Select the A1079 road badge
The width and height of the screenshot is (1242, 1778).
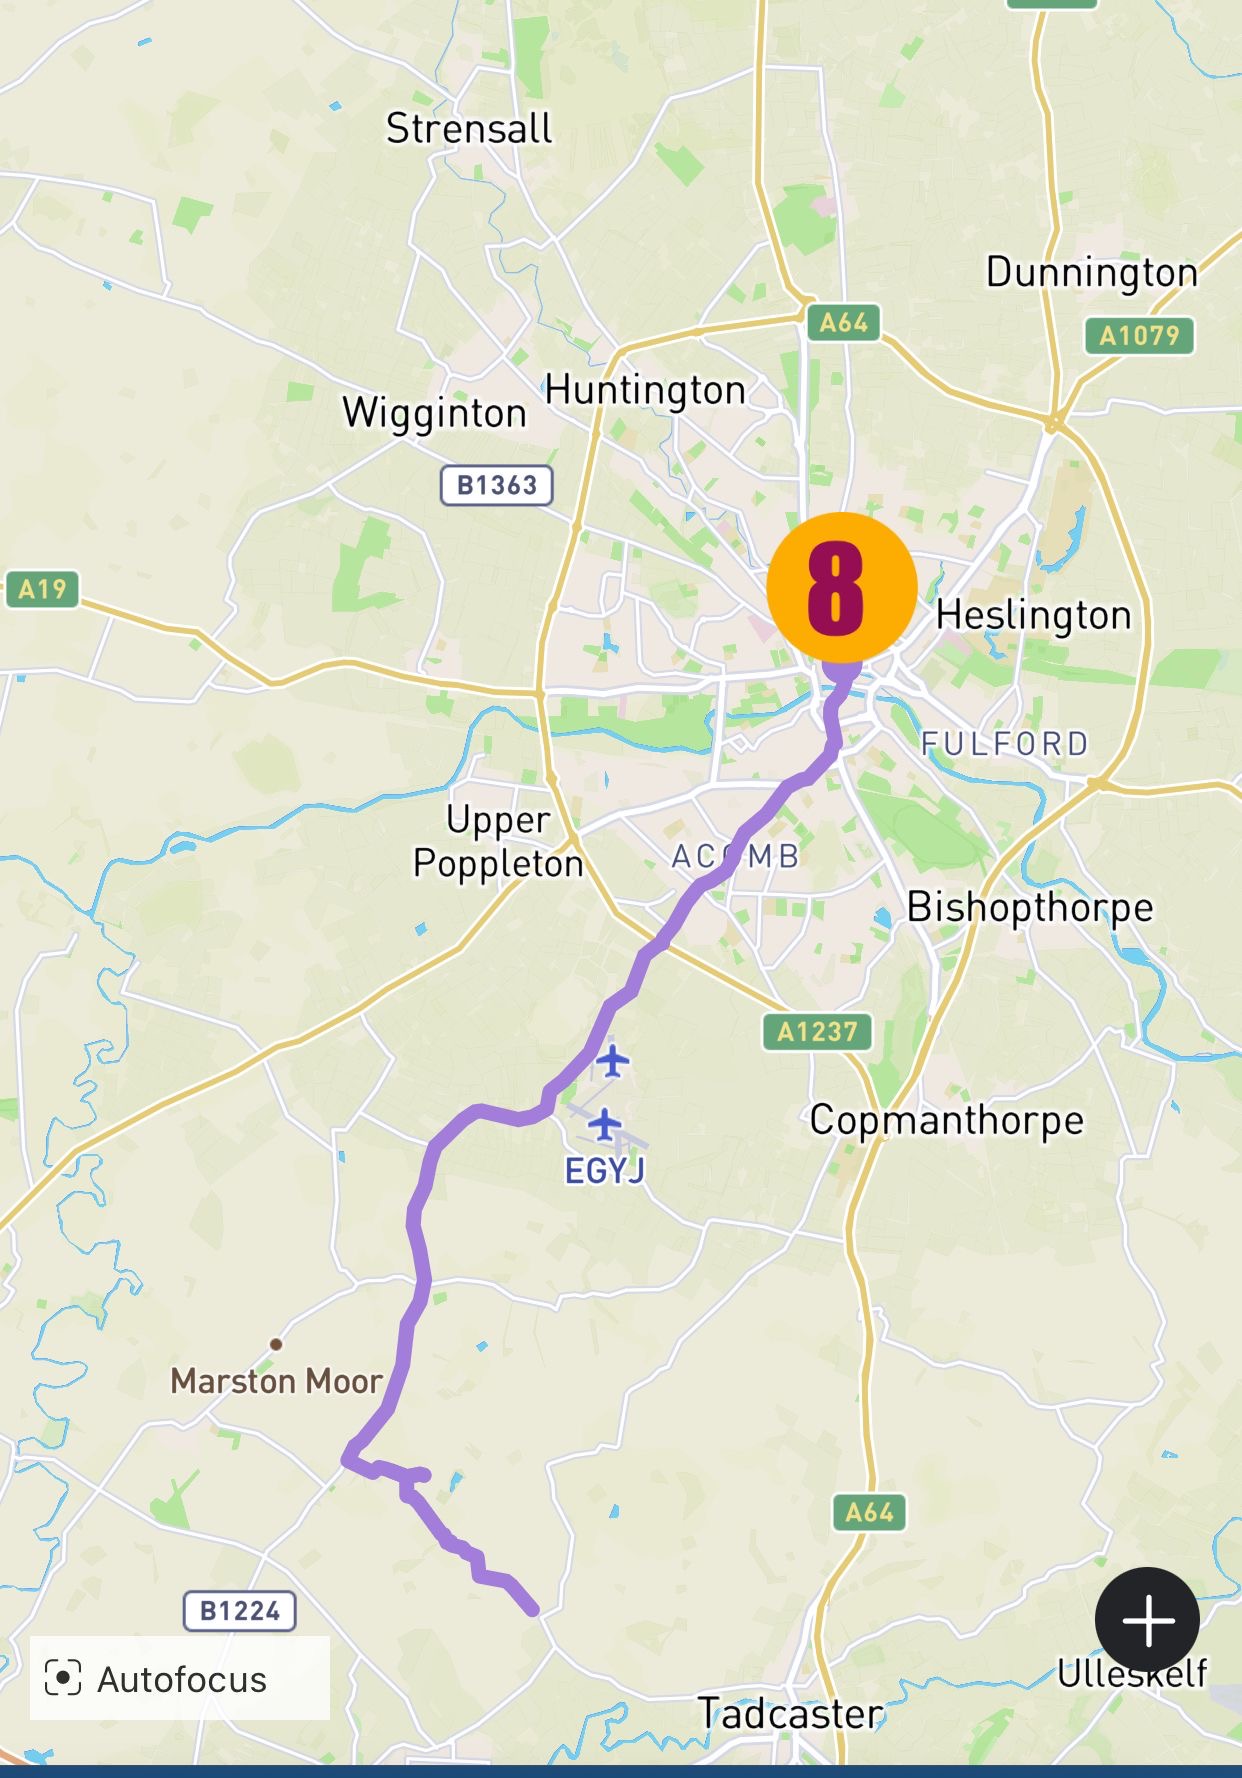coord(1139,335)
